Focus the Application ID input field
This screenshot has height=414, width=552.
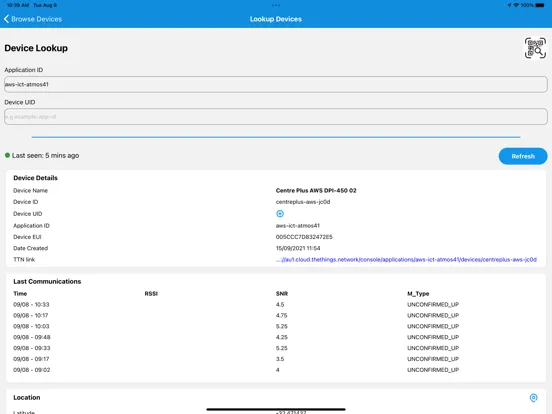(x=276, y=84)
